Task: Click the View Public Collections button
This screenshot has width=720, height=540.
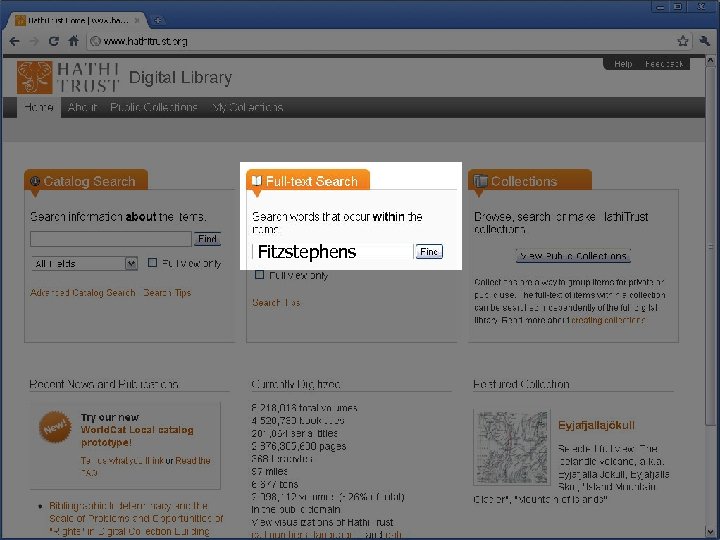Action: (x=573, y=256)
